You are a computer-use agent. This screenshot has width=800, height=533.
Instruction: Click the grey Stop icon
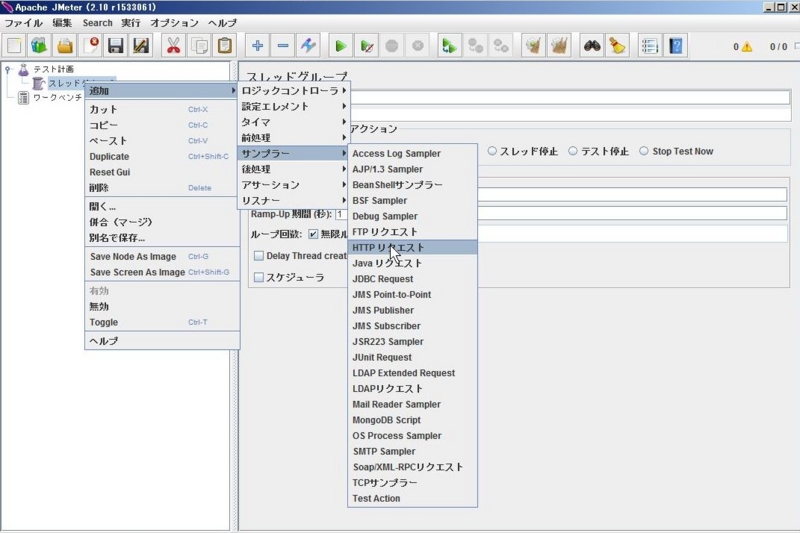tap(392, 46)
